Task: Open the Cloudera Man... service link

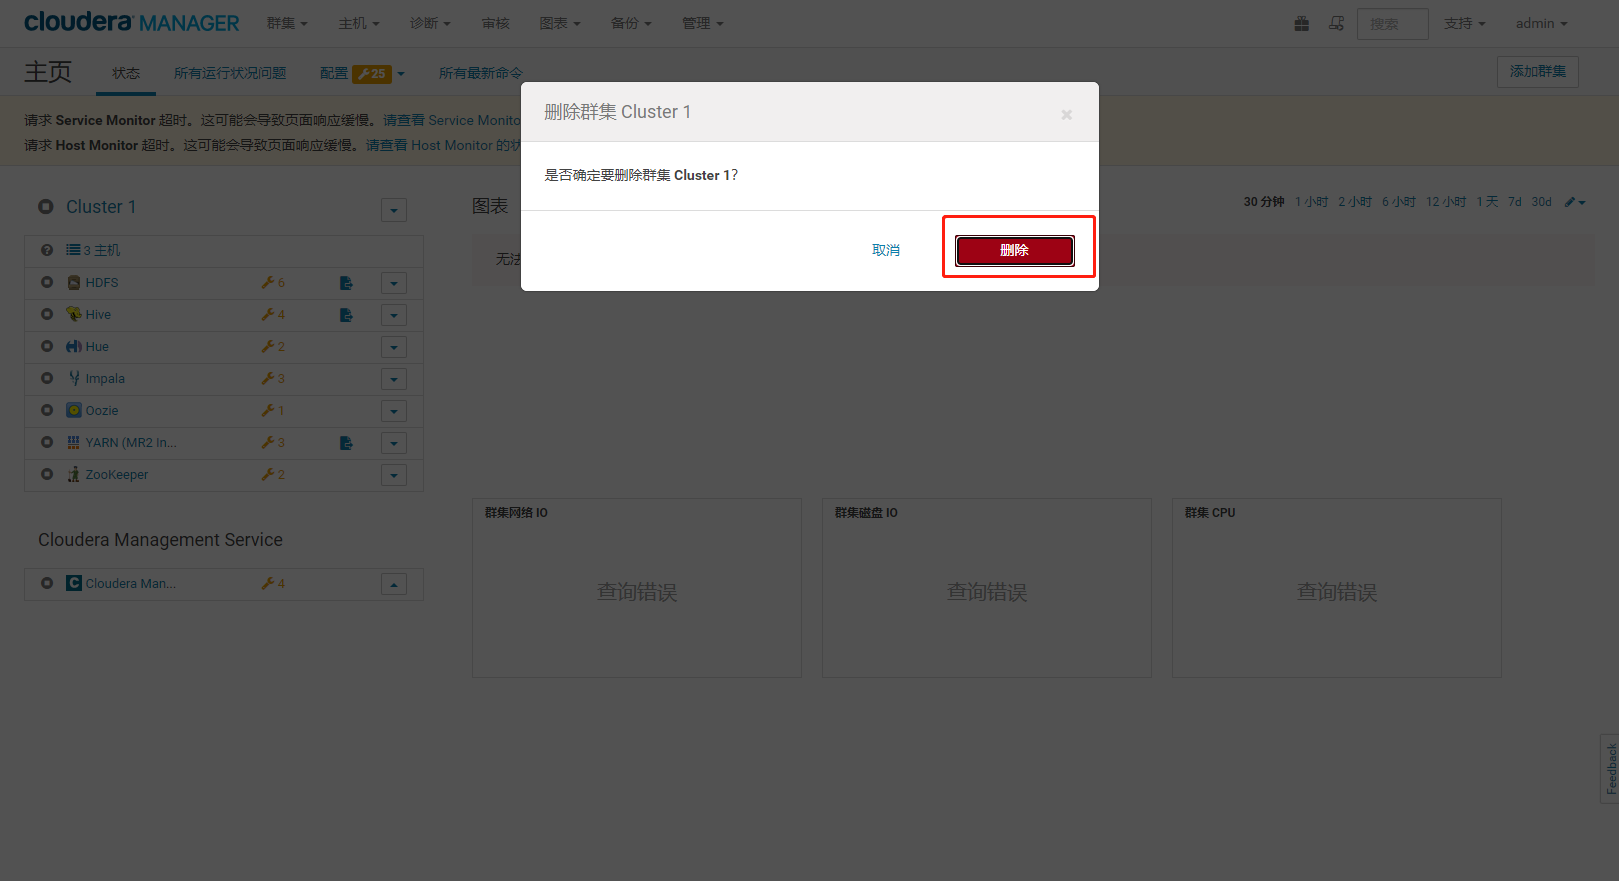Action: (131, 584)
